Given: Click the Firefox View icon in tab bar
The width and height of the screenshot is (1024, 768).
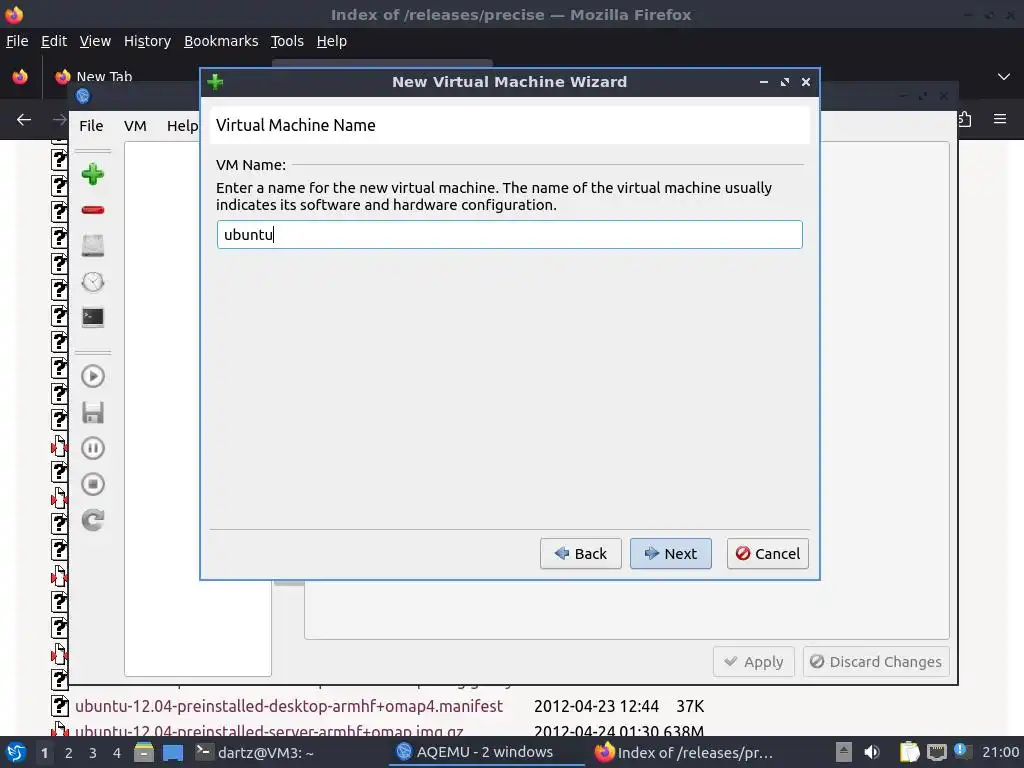Looking at the screenshot, I should pos(20,77).
